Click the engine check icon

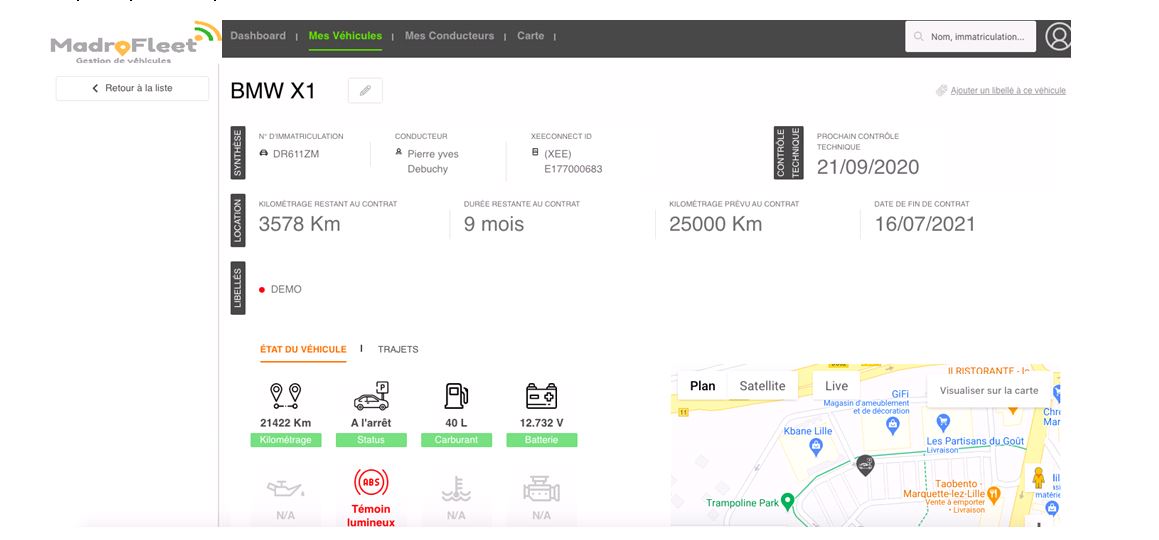(542, 489)
